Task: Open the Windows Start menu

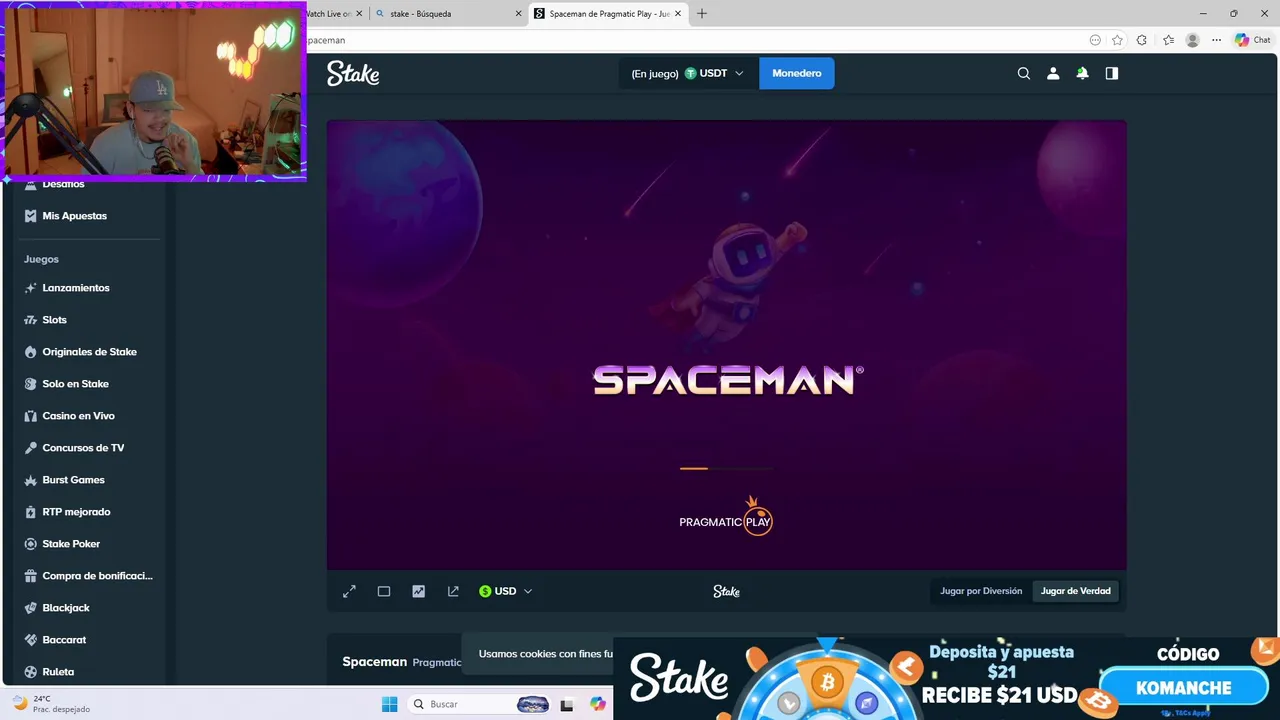Action: 390,704
